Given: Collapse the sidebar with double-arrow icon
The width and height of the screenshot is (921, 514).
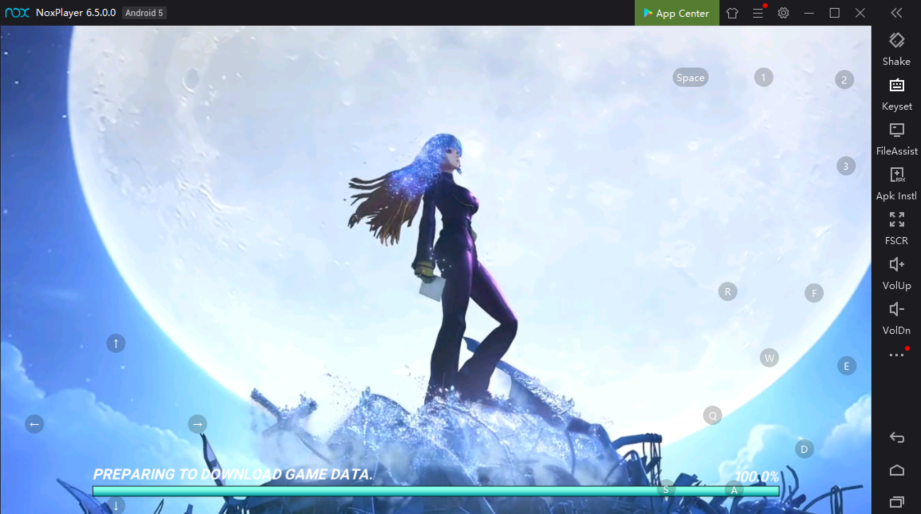Looking at the screenshot, I should pos(896,13).
